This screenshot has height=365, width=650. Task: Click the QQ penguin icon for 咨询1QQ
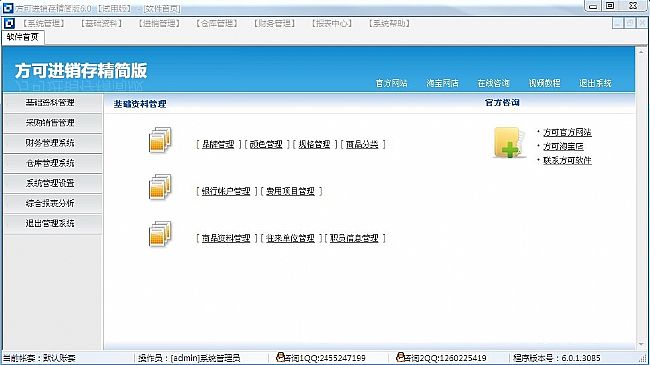pos(280,357)
